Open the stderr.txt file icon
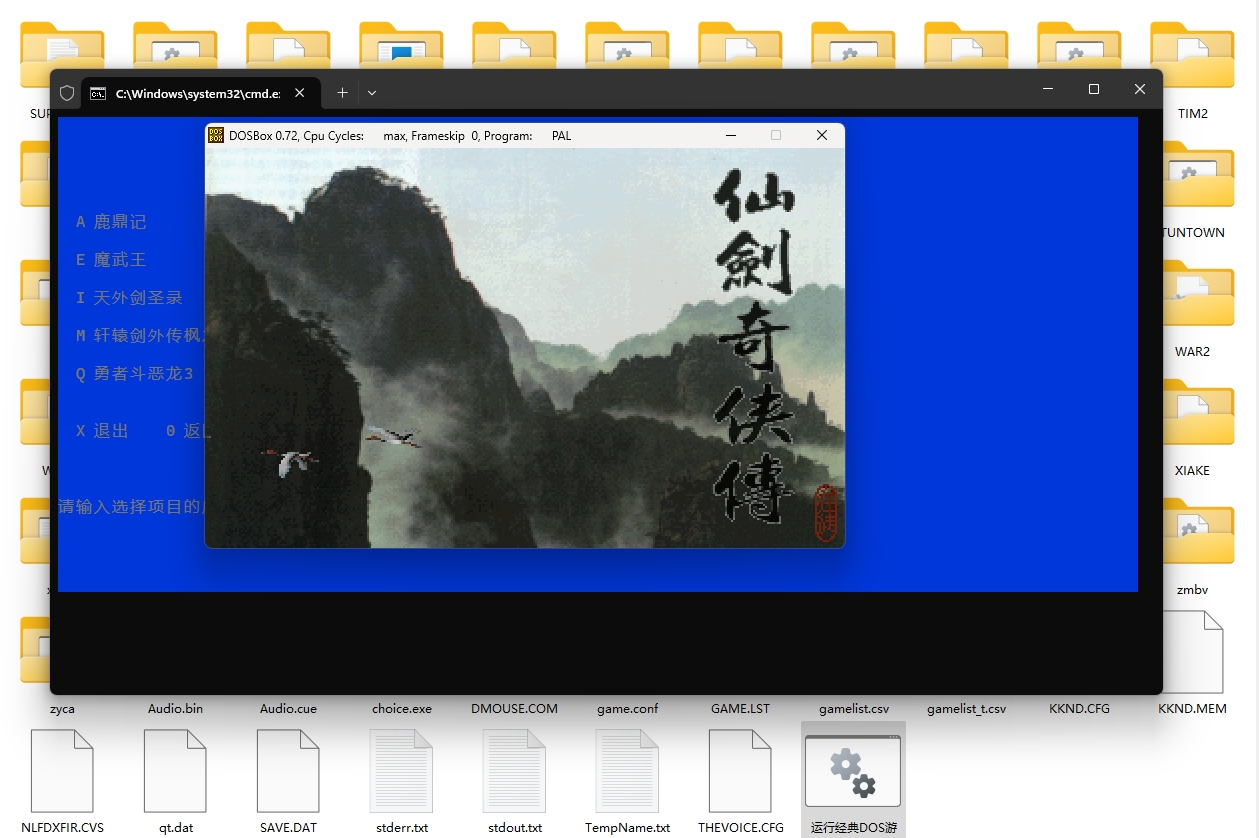The width and height of the screenshot is (1259, 838). [402, 770]
